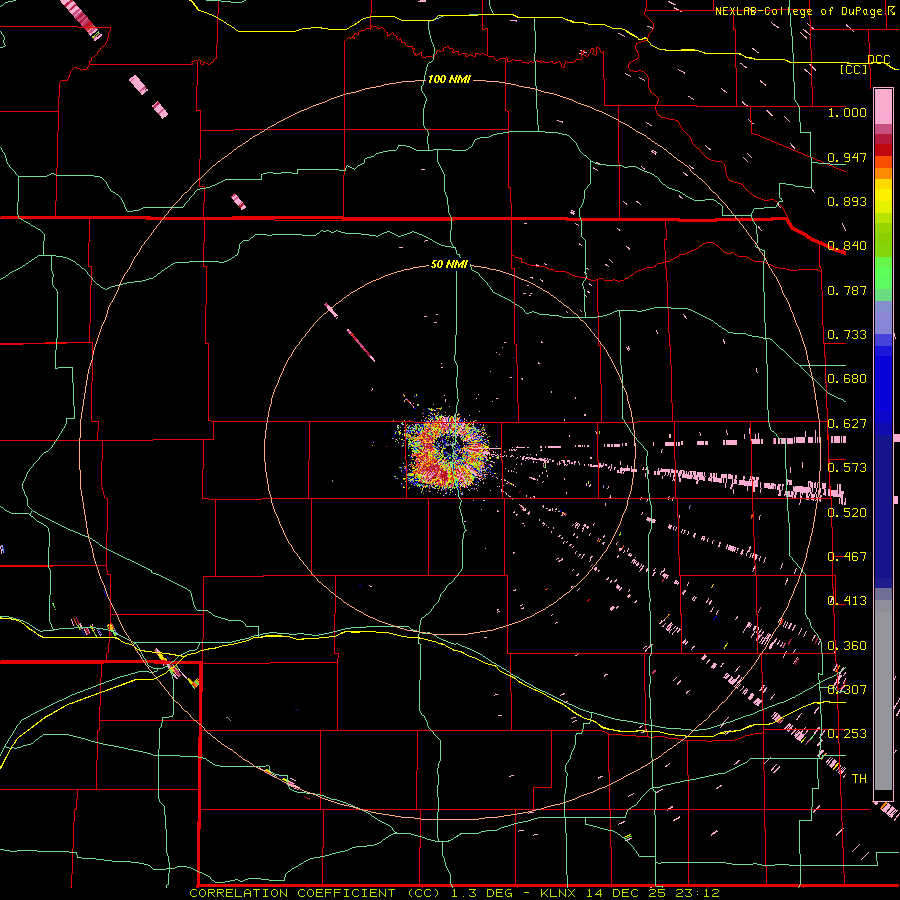Image resolution: width=900 pixels, height=900 pixels.
Task: Click the [CC] legend heading
Action: [x=854, y=69]
